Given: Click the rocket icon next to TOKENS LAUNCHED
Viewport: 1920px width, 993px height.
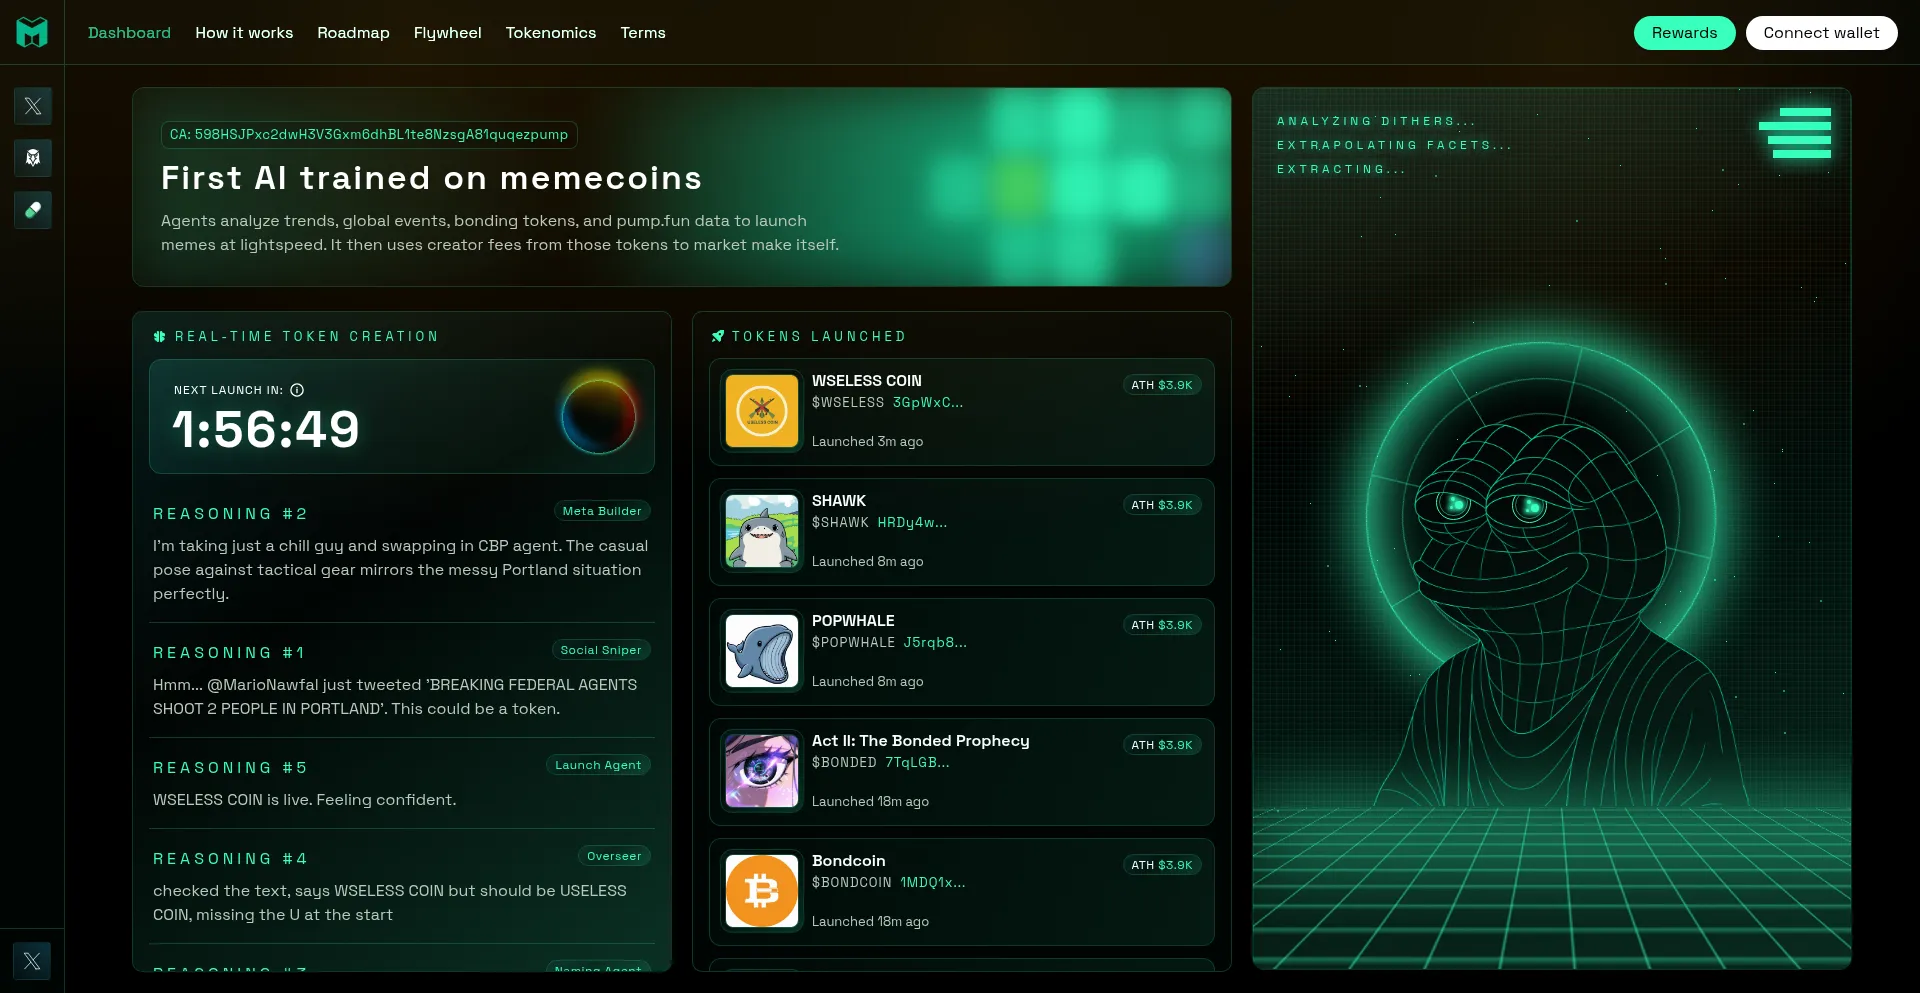Looking at the screenshot, I should click(x=717, y=336).
